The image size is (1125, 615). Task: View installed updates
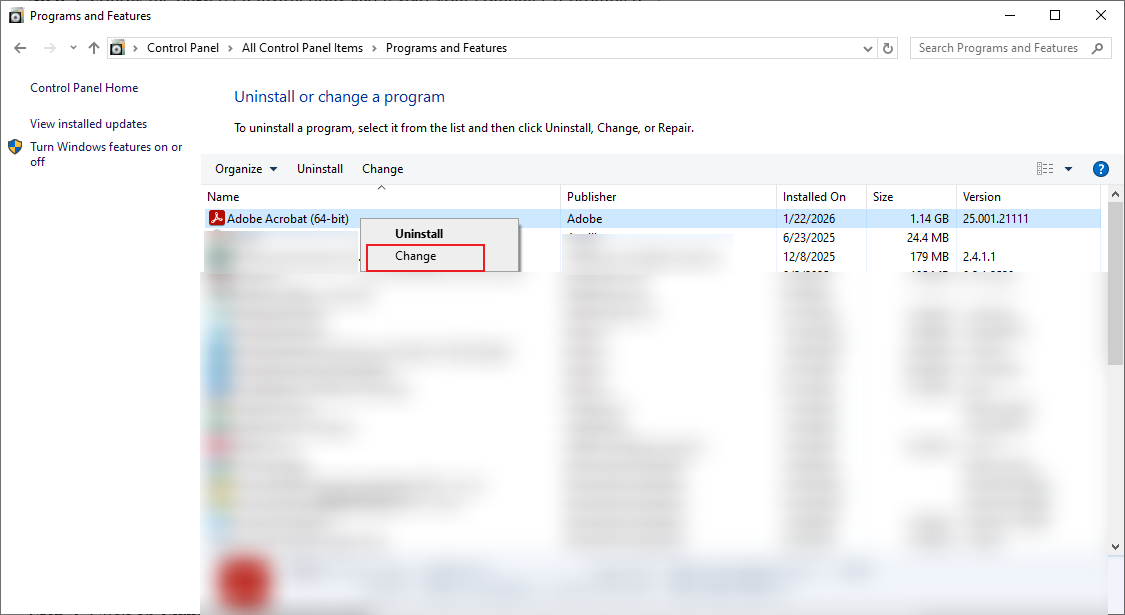click(88, 123)
